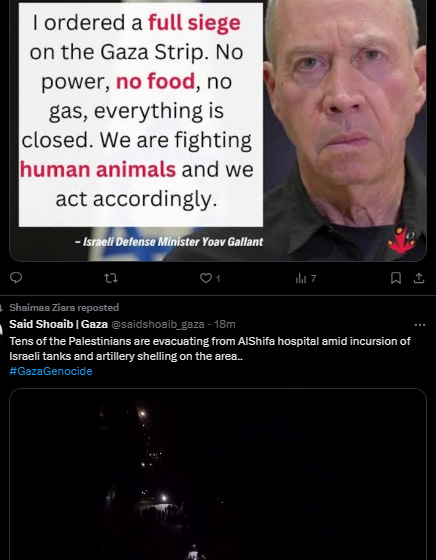Open the "Shaimaa Ziara reposted" link
Screen dimensions: 436x560
(64, 308)
